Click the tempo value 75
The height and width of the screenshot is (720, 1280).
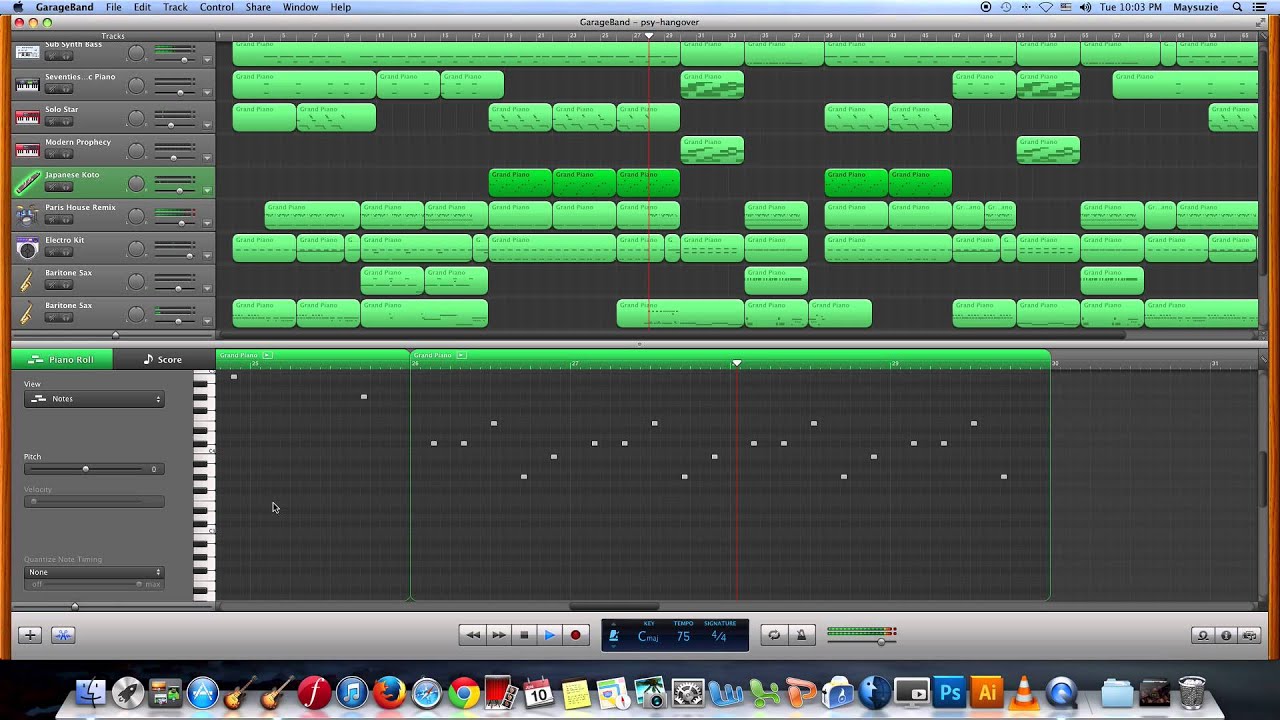pos(683,637)
